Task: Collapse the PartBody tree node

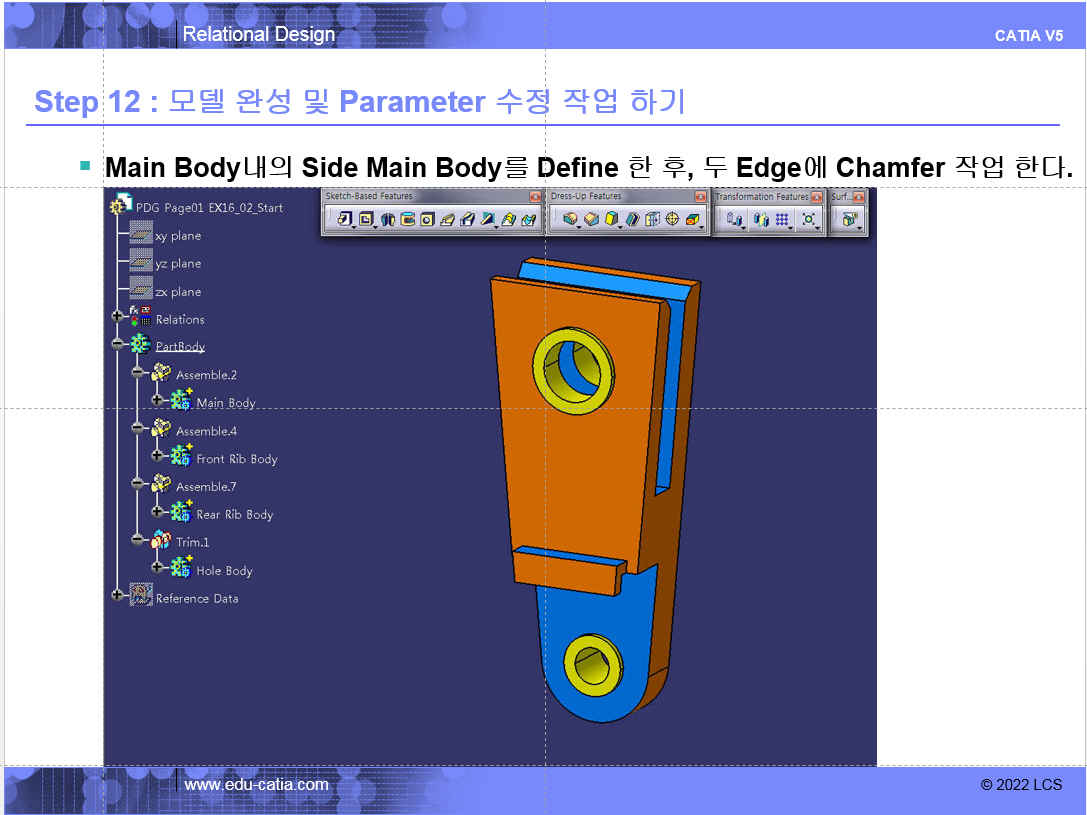Action: click(x=118, y=344)
